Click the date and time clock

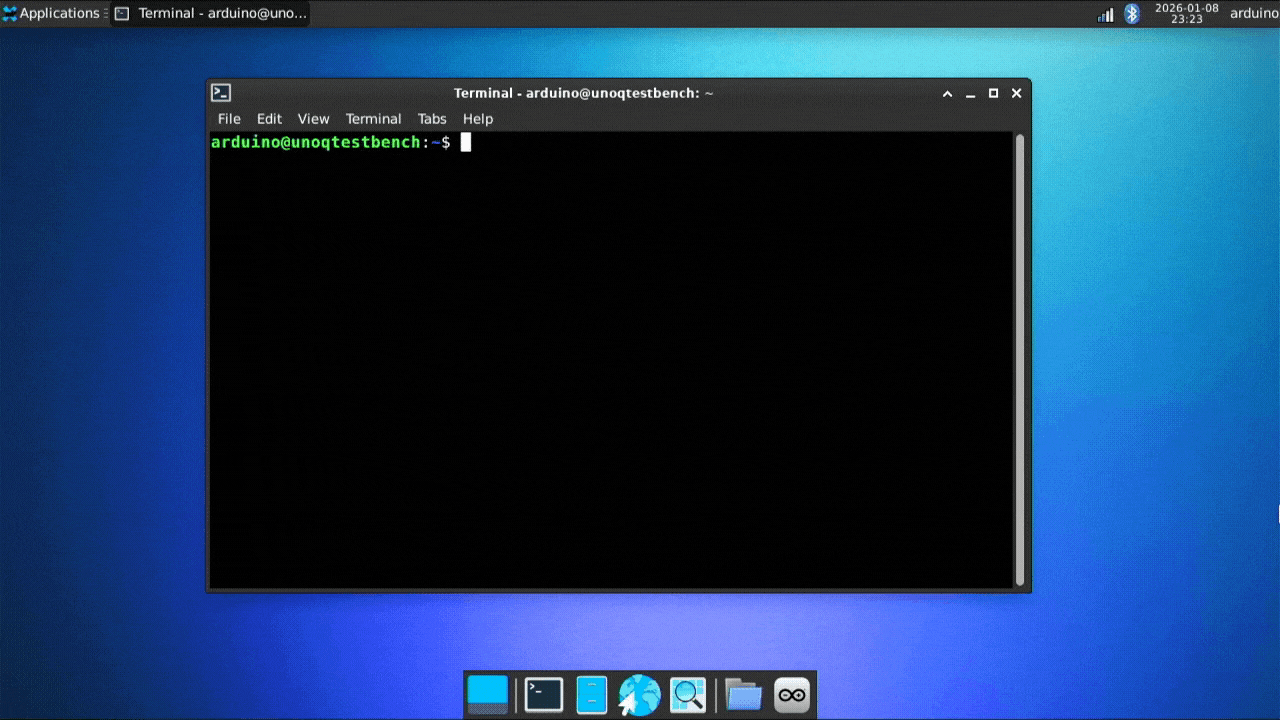[1186, 14]
